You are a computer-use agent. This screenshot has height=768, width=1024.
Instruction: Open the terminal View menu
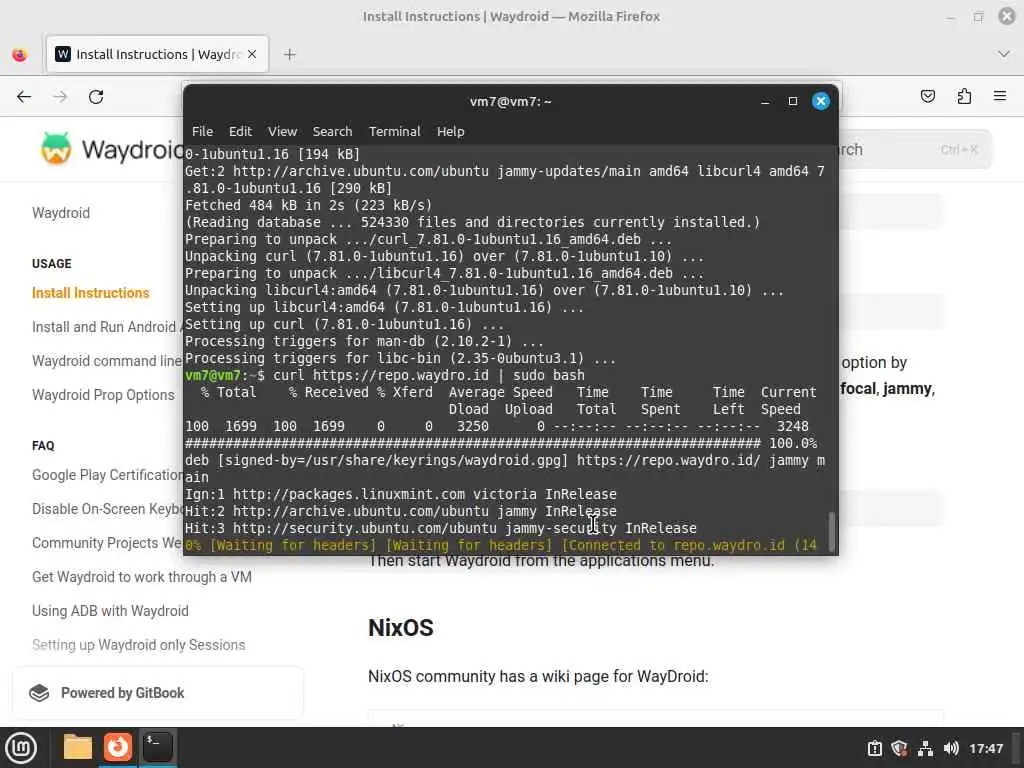(x=282, y=131)
